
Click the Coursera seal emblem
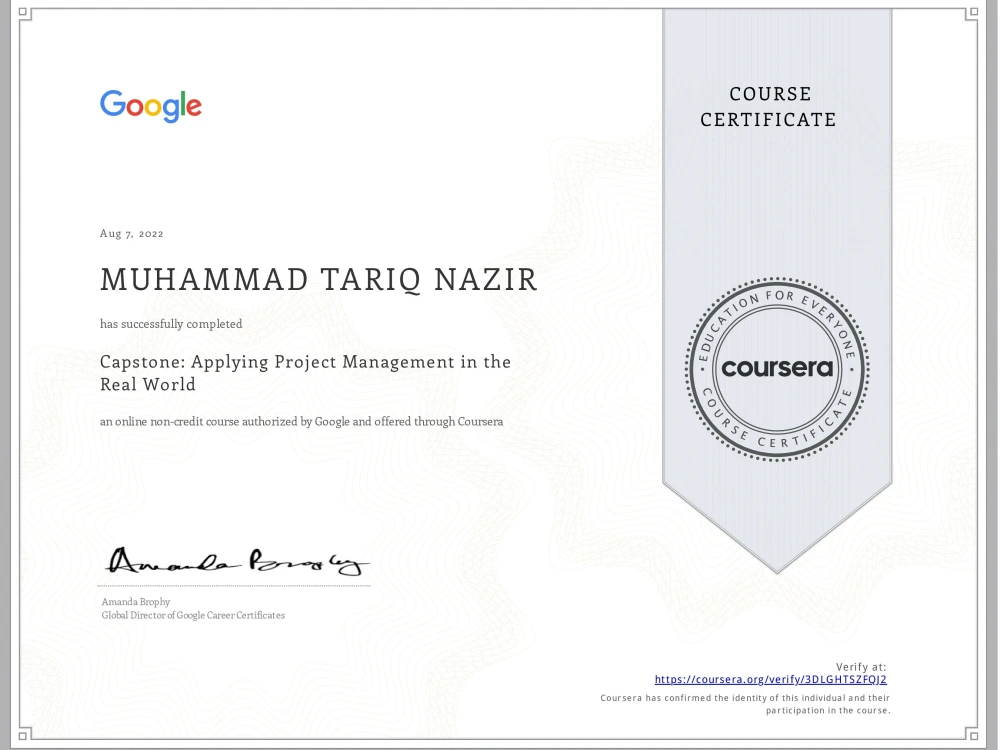pos(777,369)
